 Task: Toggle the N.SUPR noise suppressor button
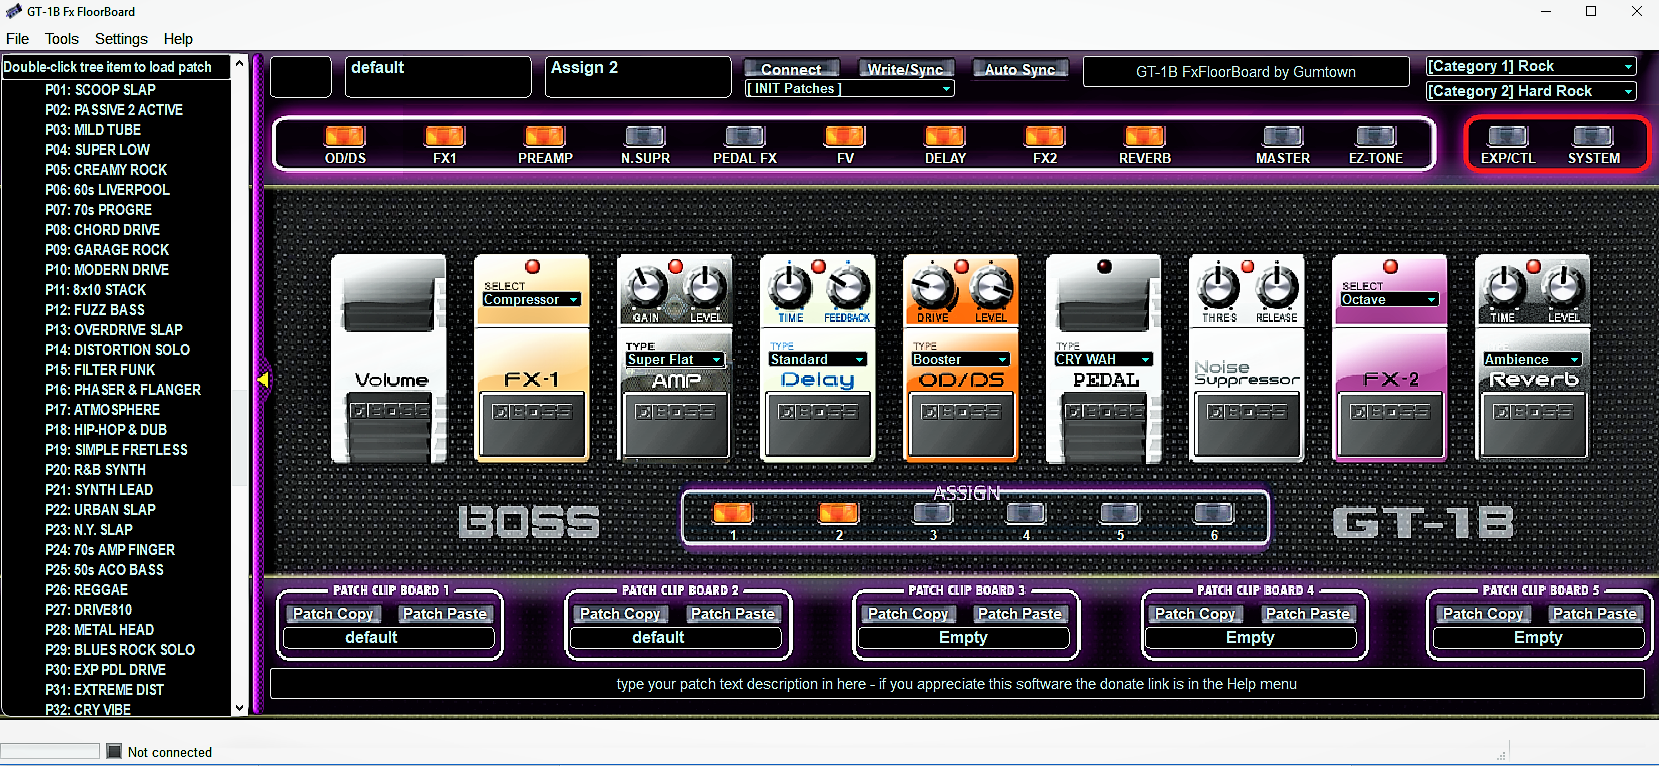point(645,136)
